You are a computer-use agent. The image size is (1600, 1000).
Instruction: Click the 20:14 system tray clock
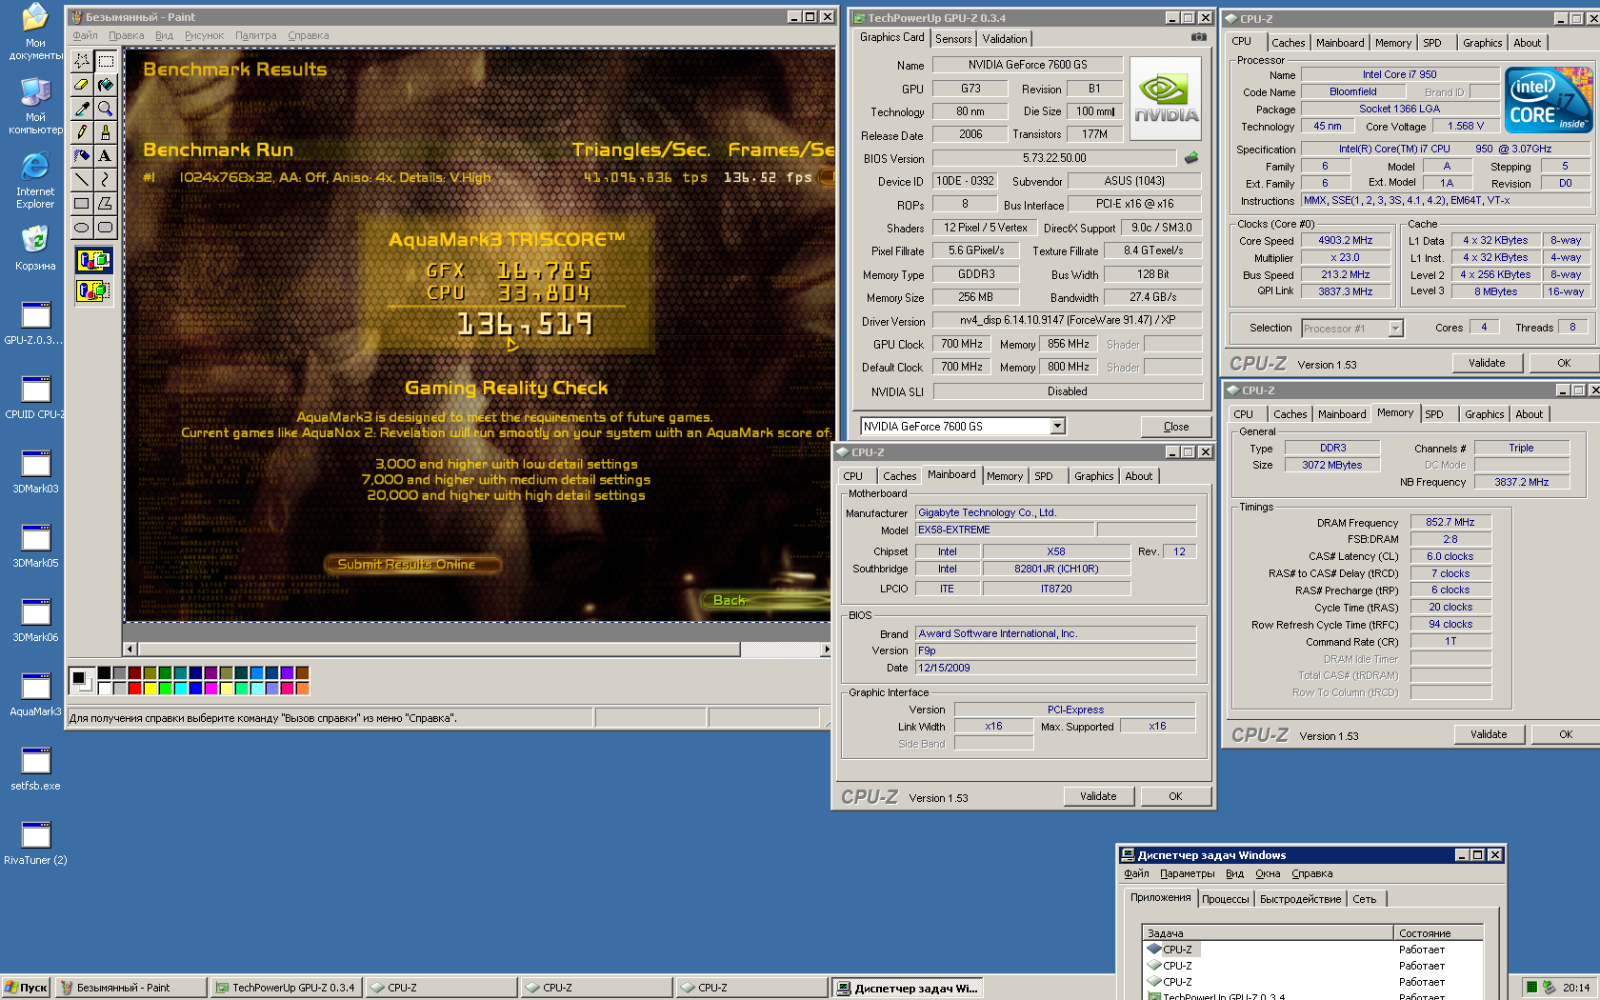1576,987
